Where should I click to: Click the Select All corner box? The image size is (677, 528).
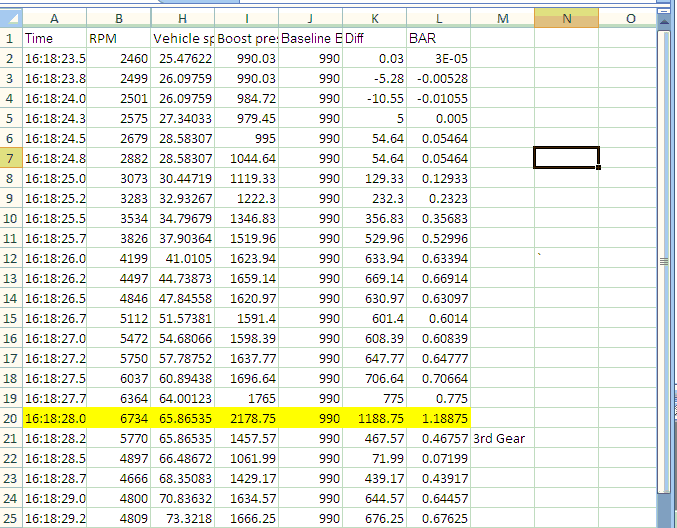tap(10, 17)
